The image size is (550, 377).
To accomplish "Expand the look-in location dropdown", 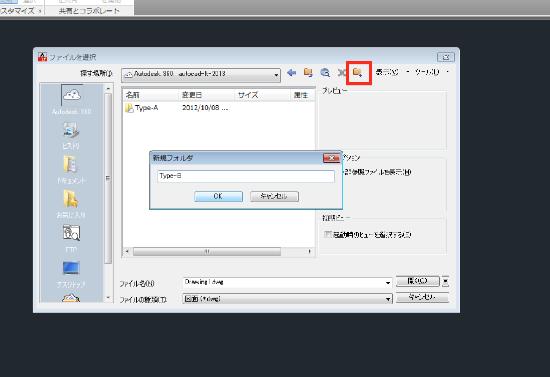I will [x=276, y=75].
